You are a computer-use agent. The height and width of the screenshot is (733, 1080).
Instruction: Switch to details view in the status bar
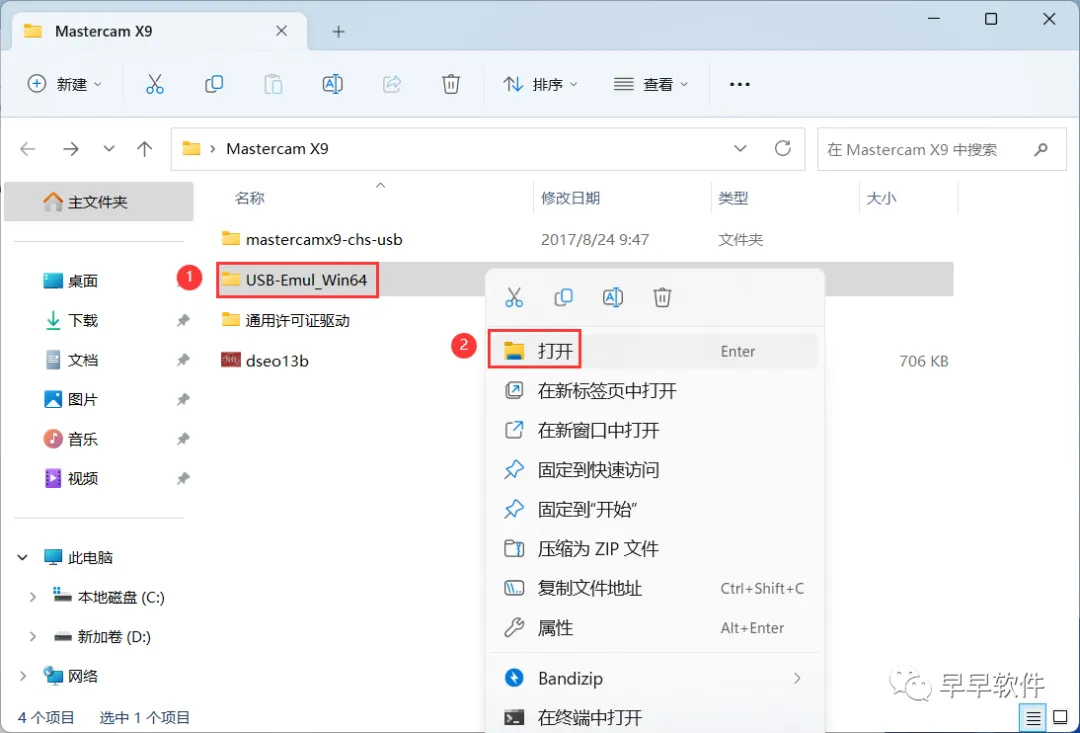(1033, 718)
